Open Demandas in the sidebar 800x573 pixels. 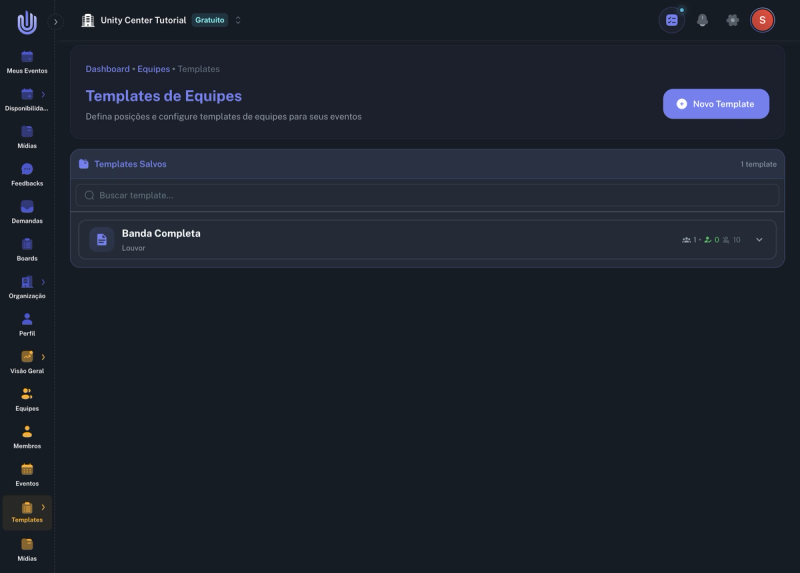tap(27, 212)
